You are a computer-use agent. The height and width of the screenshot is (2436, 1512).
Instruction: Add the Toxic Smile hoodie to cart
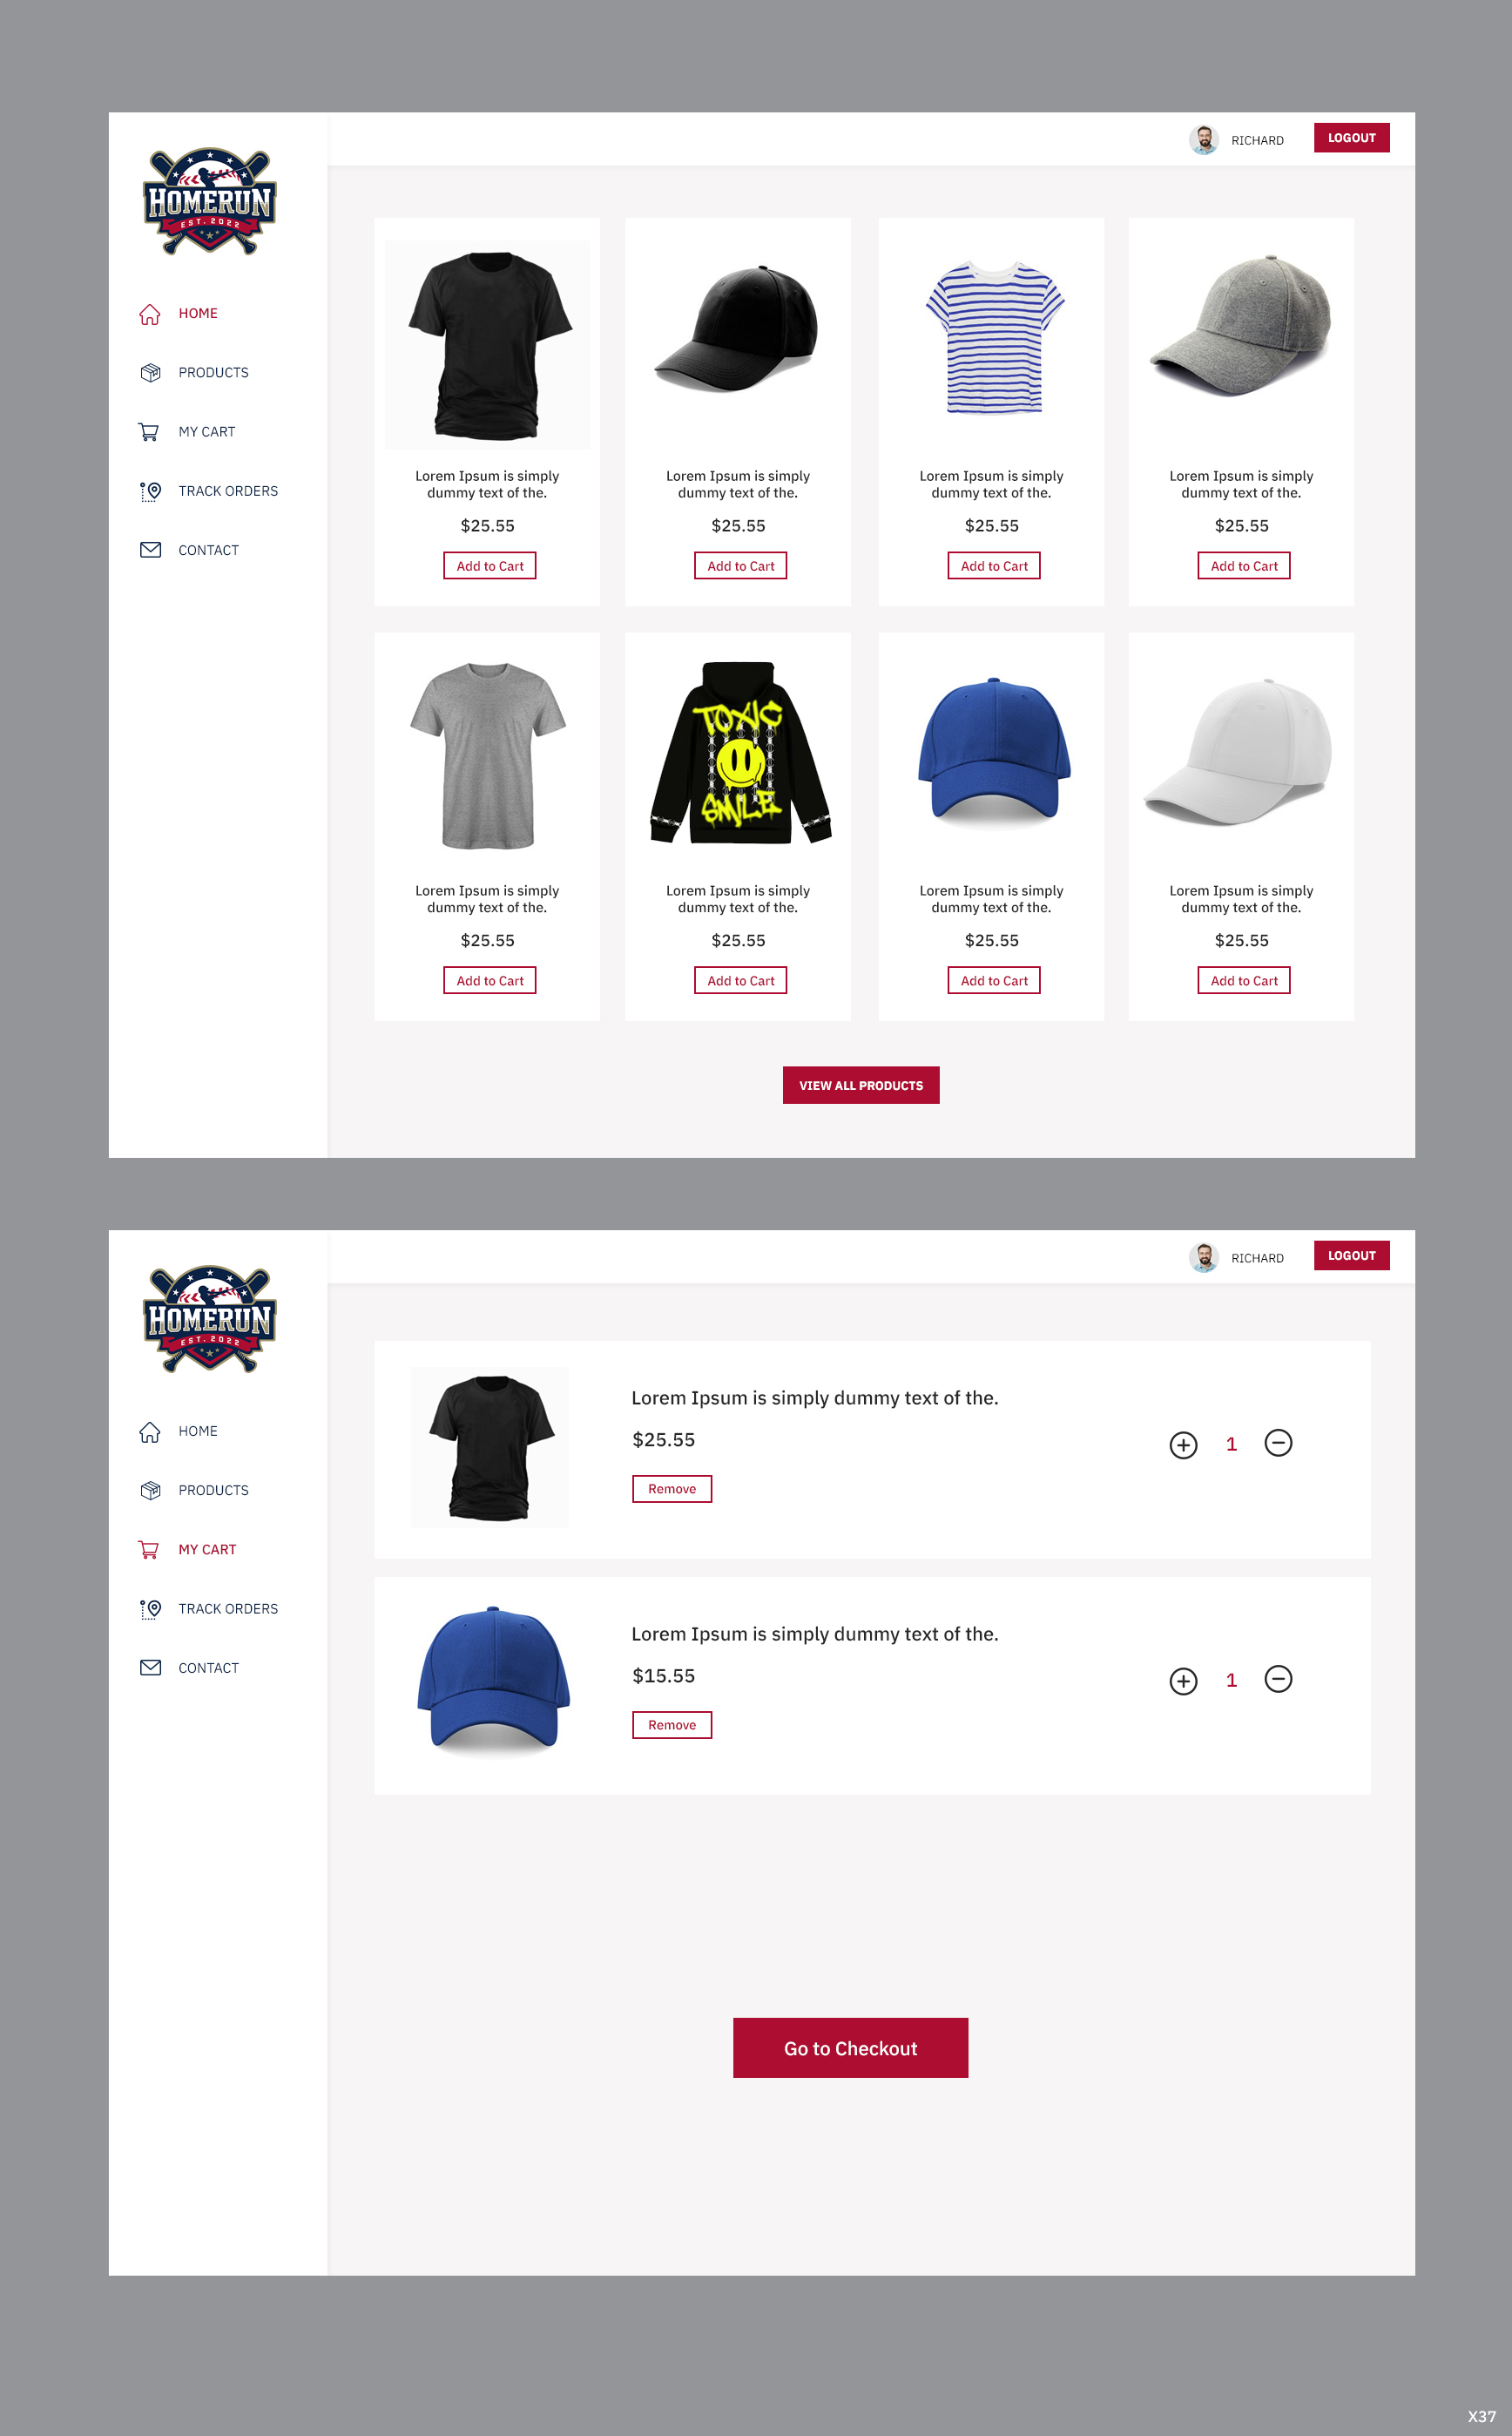pyautogui.click(x=741, y=981)
